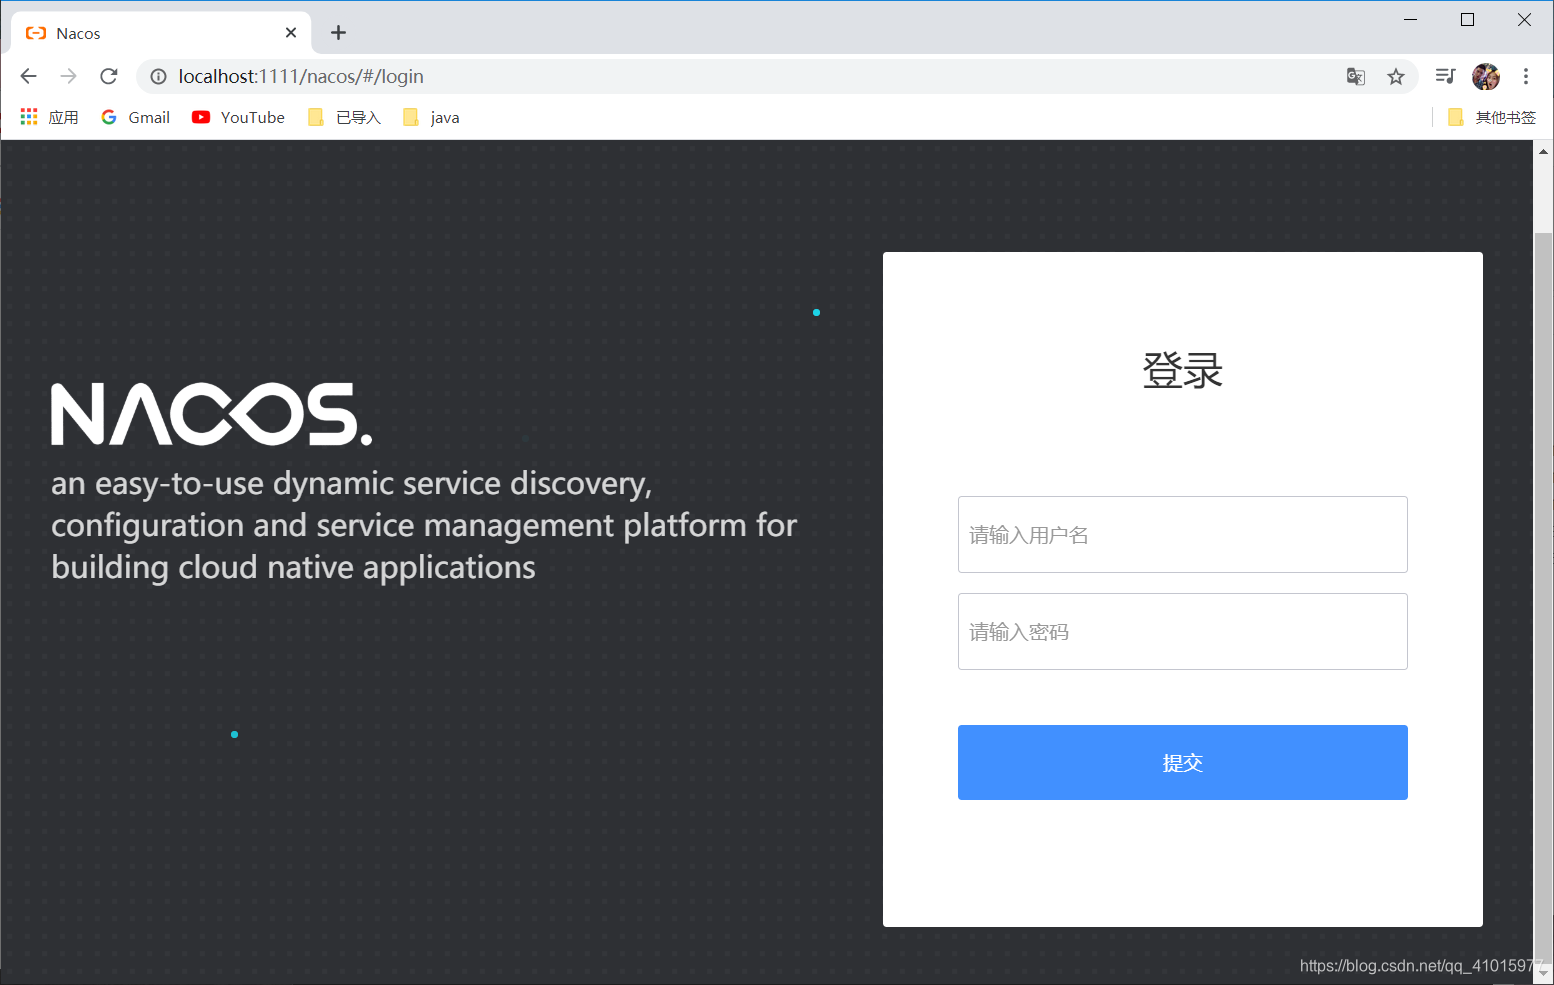Select the Nacos browser tab
Image resolution: width=1554 pixels, height=985 pixels.
pos(160,33)
